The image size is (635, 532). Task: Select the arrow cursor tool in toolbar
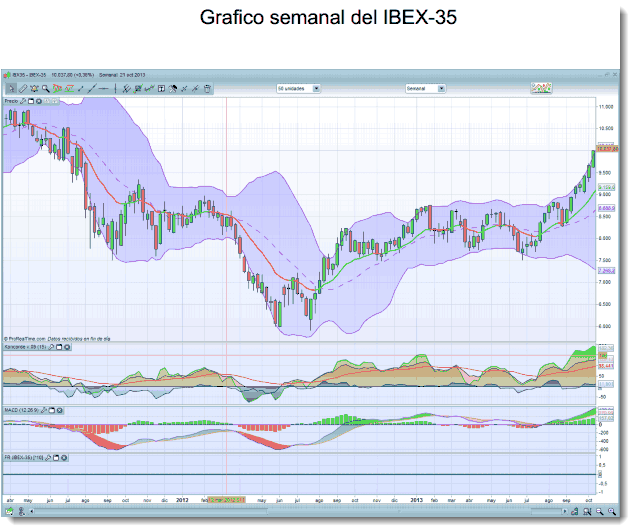(x=10, y=88)
